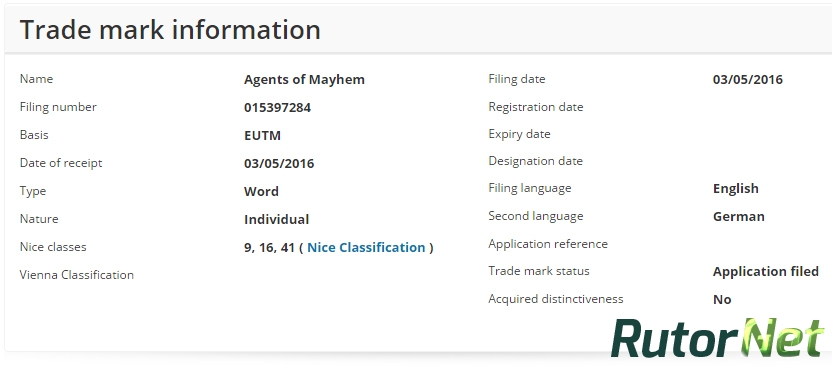Screen dimensions: 832x372
Task: Click the Application reference label
Action: tap(548, 244)
